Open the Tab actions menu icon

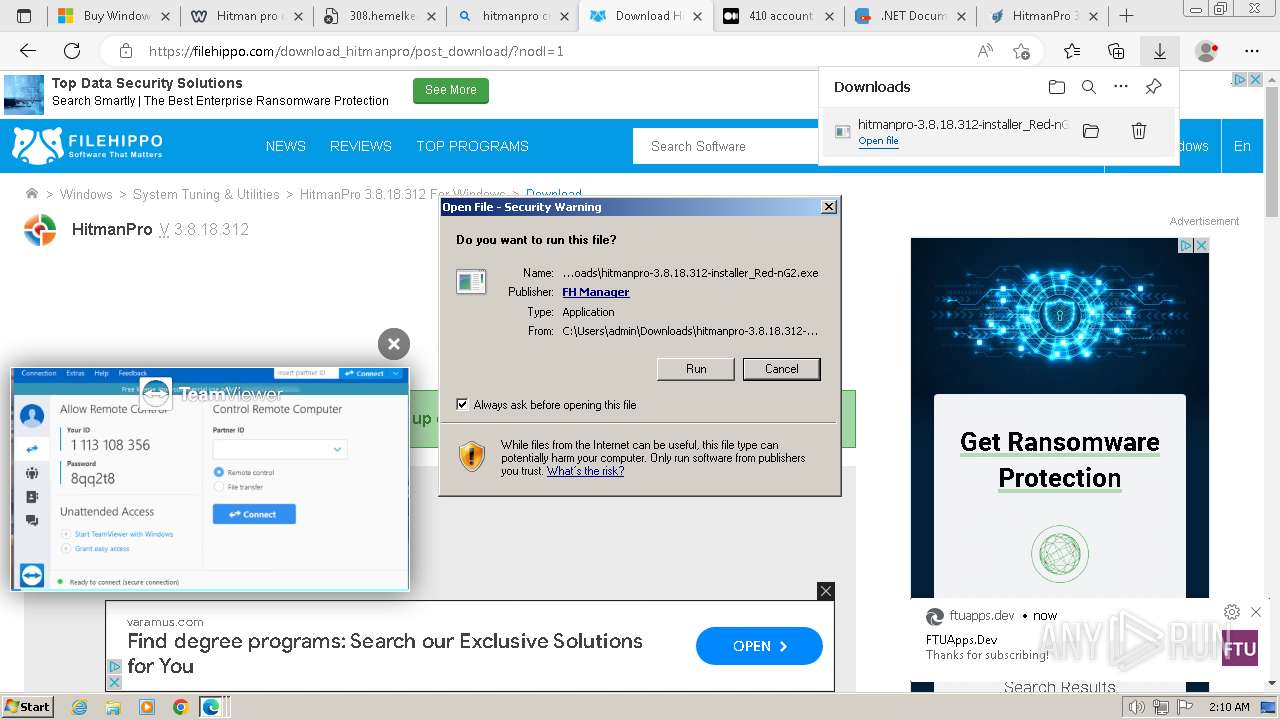[24, 15]
